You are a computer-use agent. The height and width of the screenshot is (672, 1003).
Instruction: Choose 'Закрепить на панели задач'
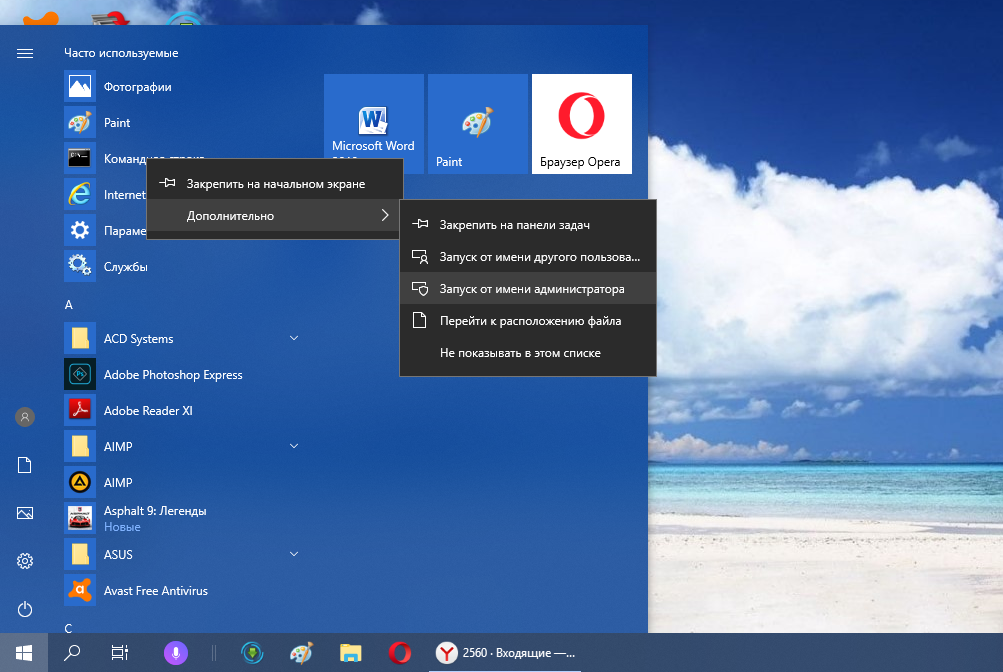(521, 225)
